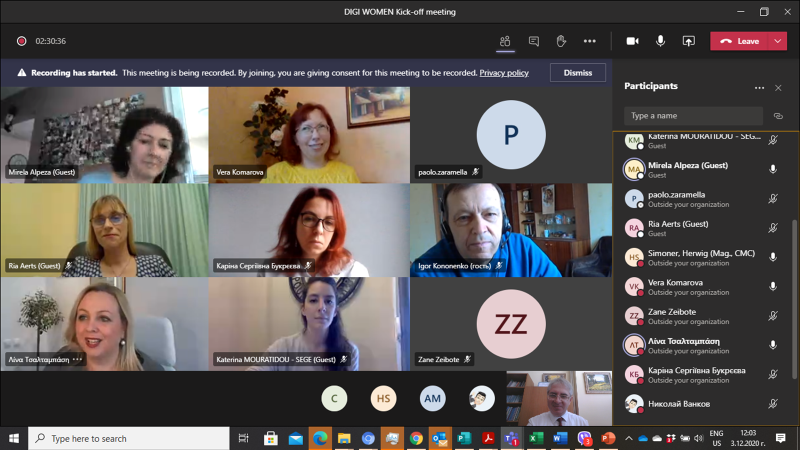The image size is (800, 450).
Task: Open your self-view video thumbnail
Action: [559, 398]
